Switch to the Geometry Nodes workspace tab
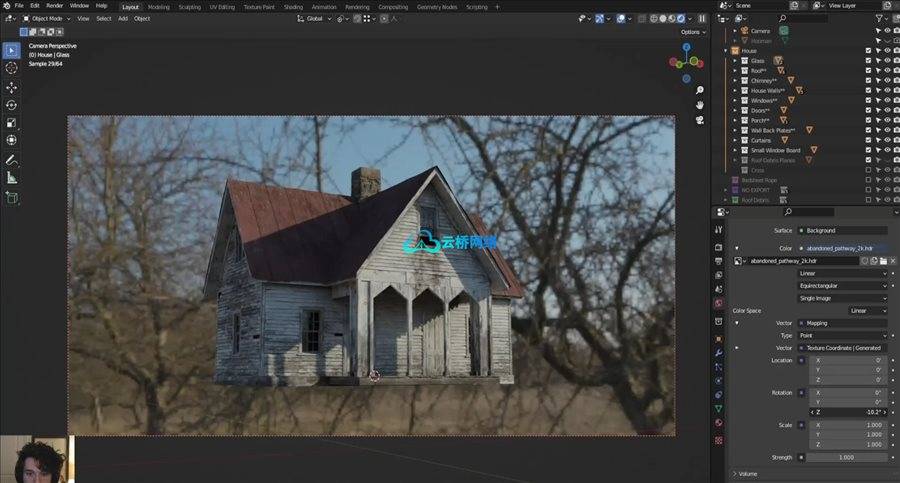This screenshot has width=900, height=483. [437, 7]
